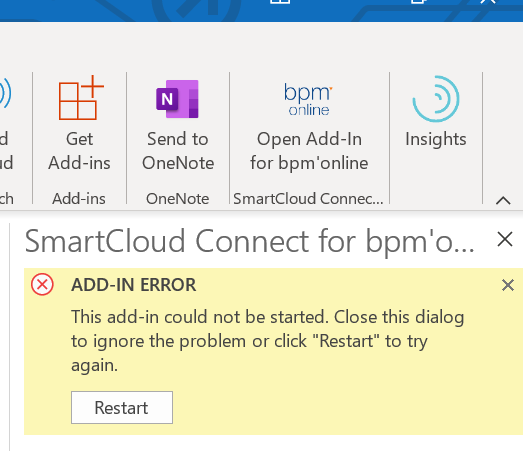Click the Get Add-ins grid icon
The width and height of the screenshot is (523, 451).
81,97
